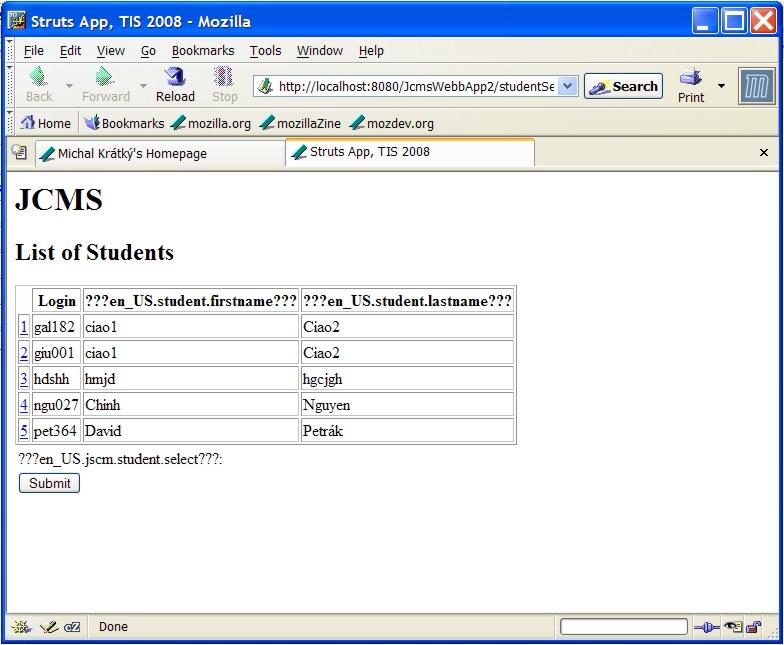This screenshot has height=645, width=784.
Task: Open the Help menu
Action: coord(371,51)
